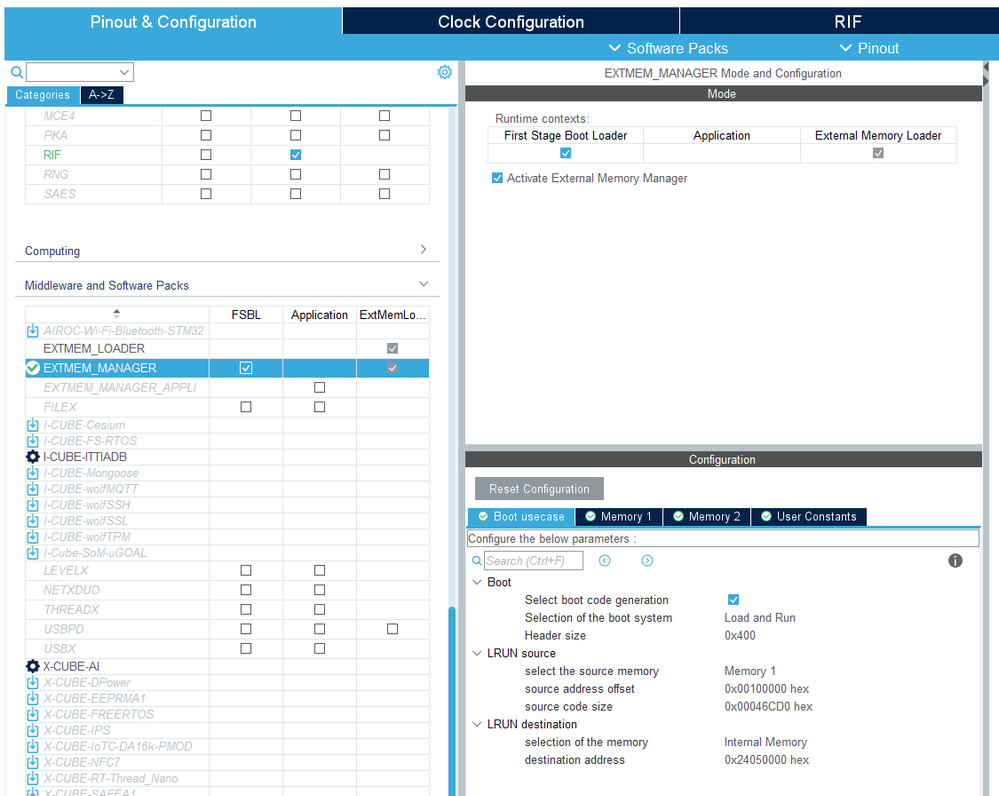Open the Software Packs dropdown
Viewport: 999px width, 796px height.
pyautogui.click(x=668, y=48)
